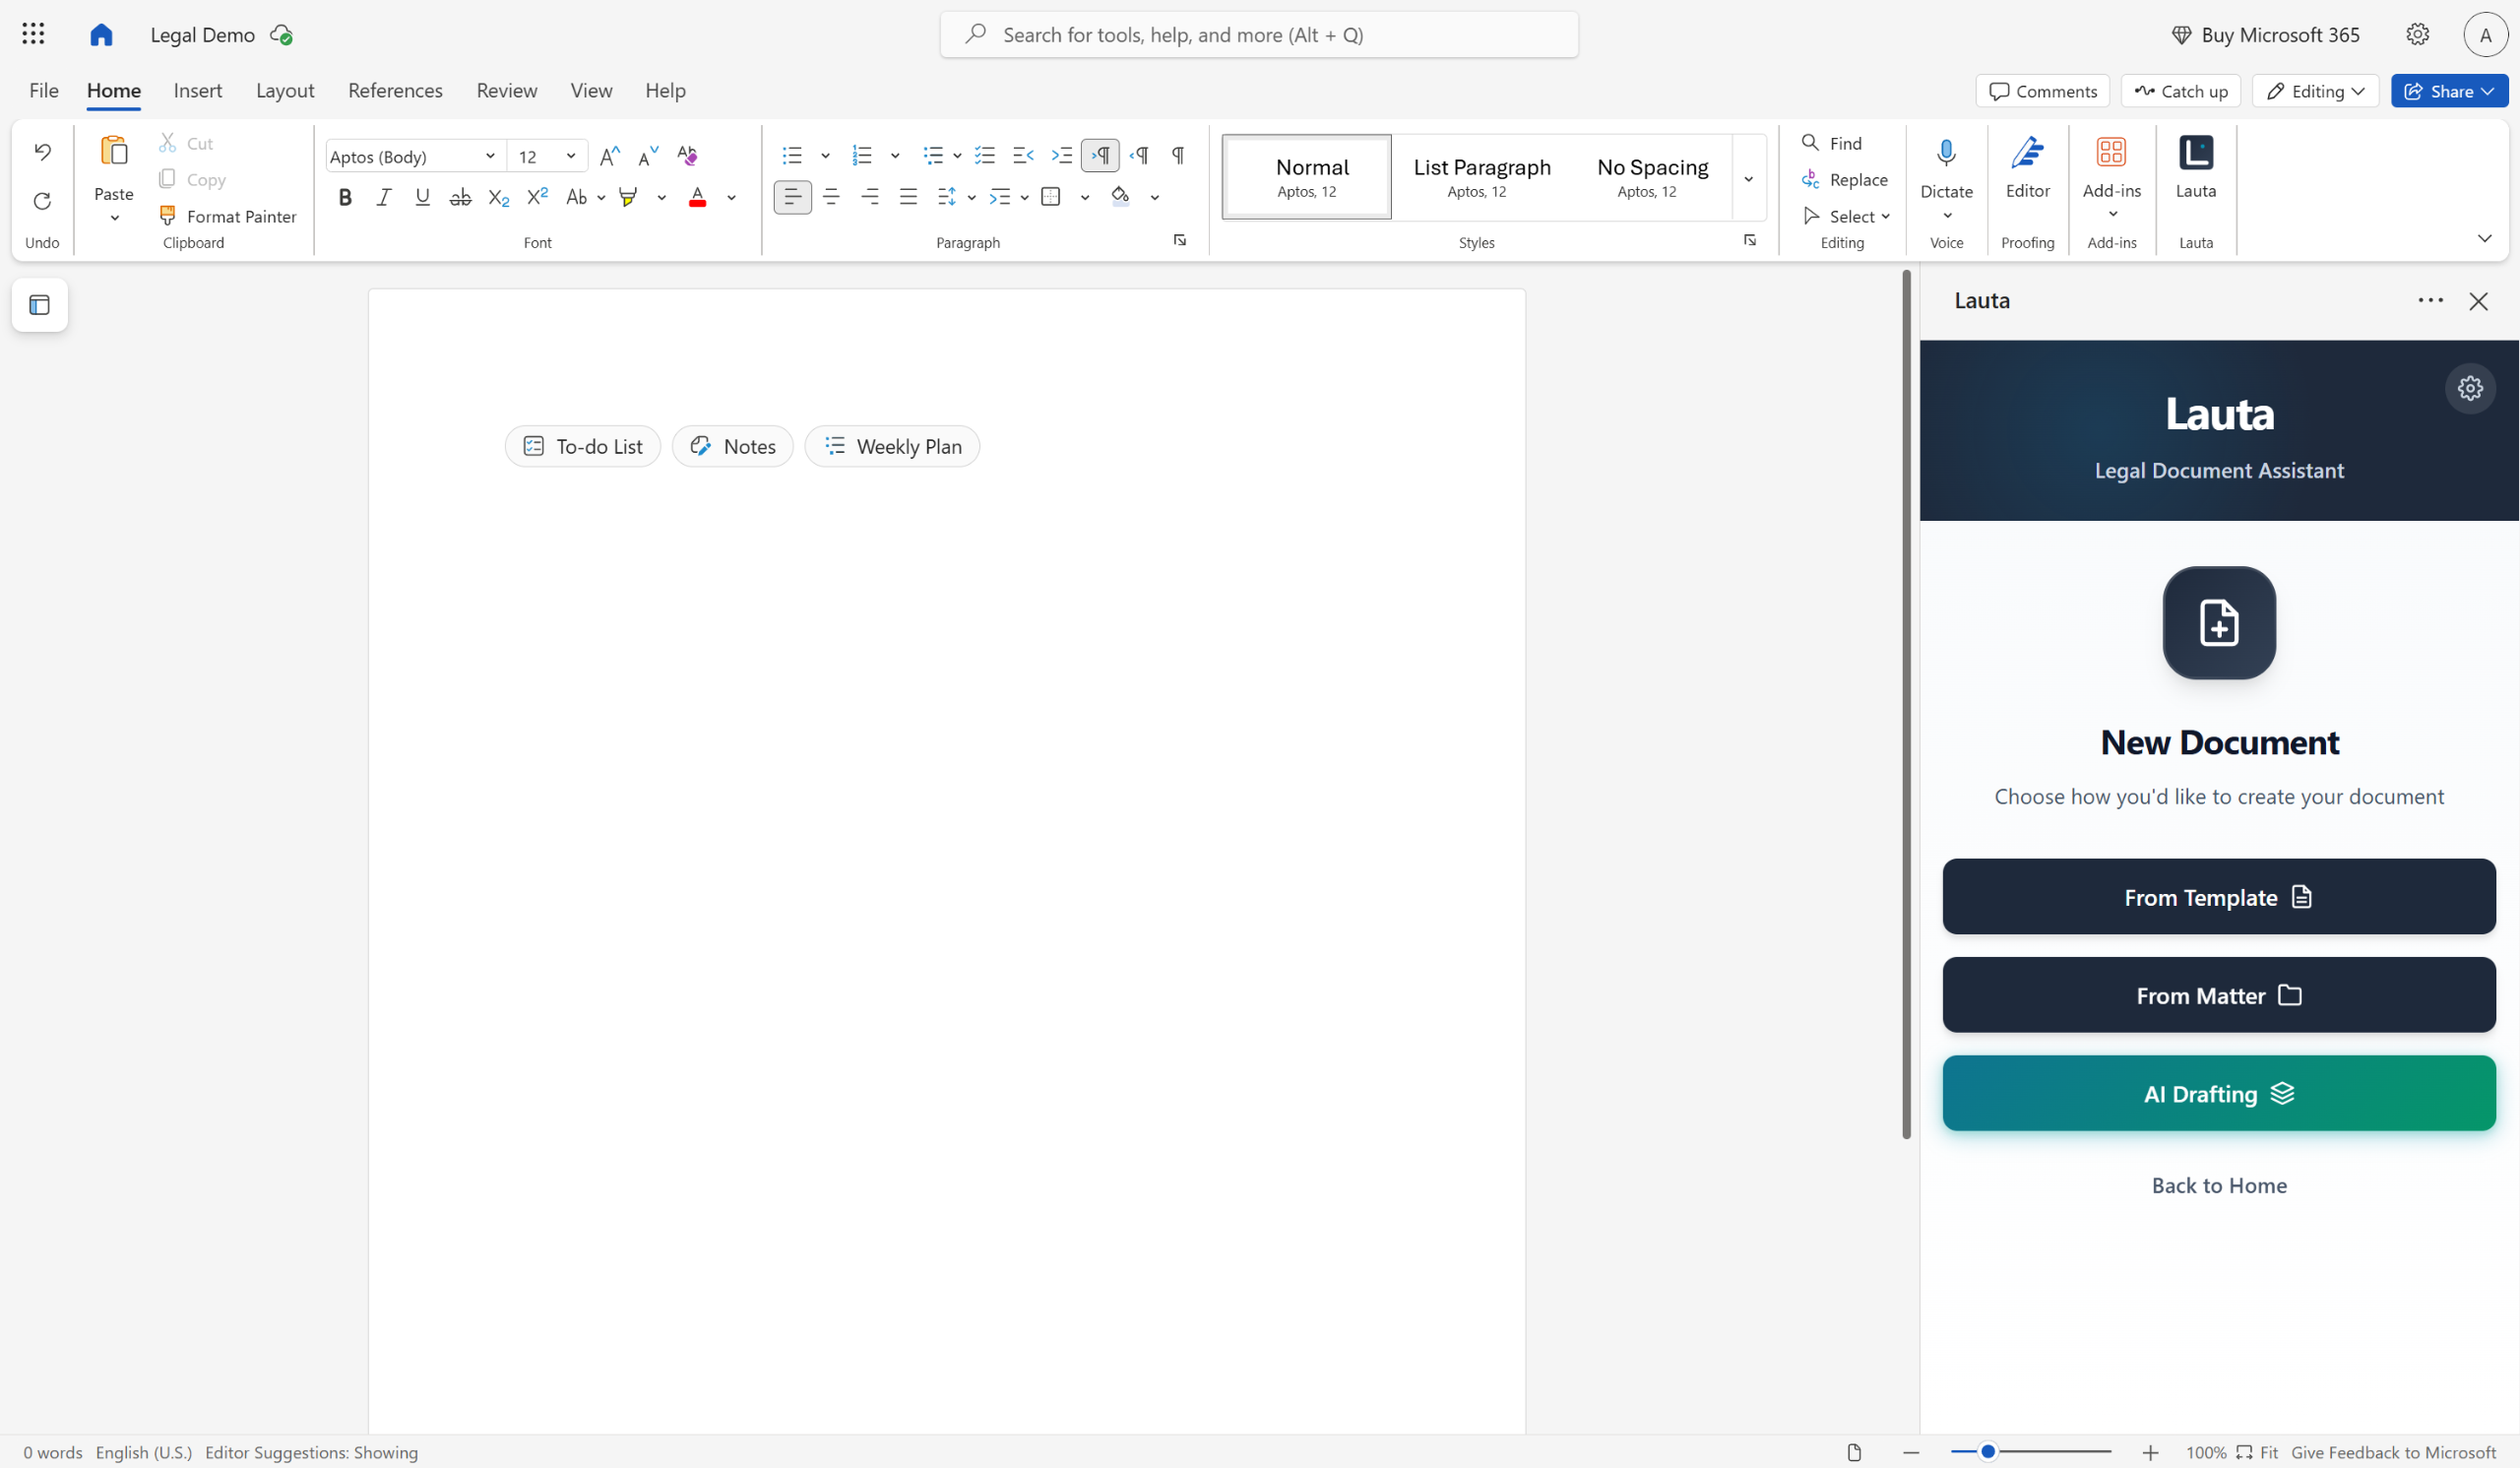Screen dimensions: 2520x1468
Task: Click the Dictate microphone icon
Action: tap(1945, 153)
